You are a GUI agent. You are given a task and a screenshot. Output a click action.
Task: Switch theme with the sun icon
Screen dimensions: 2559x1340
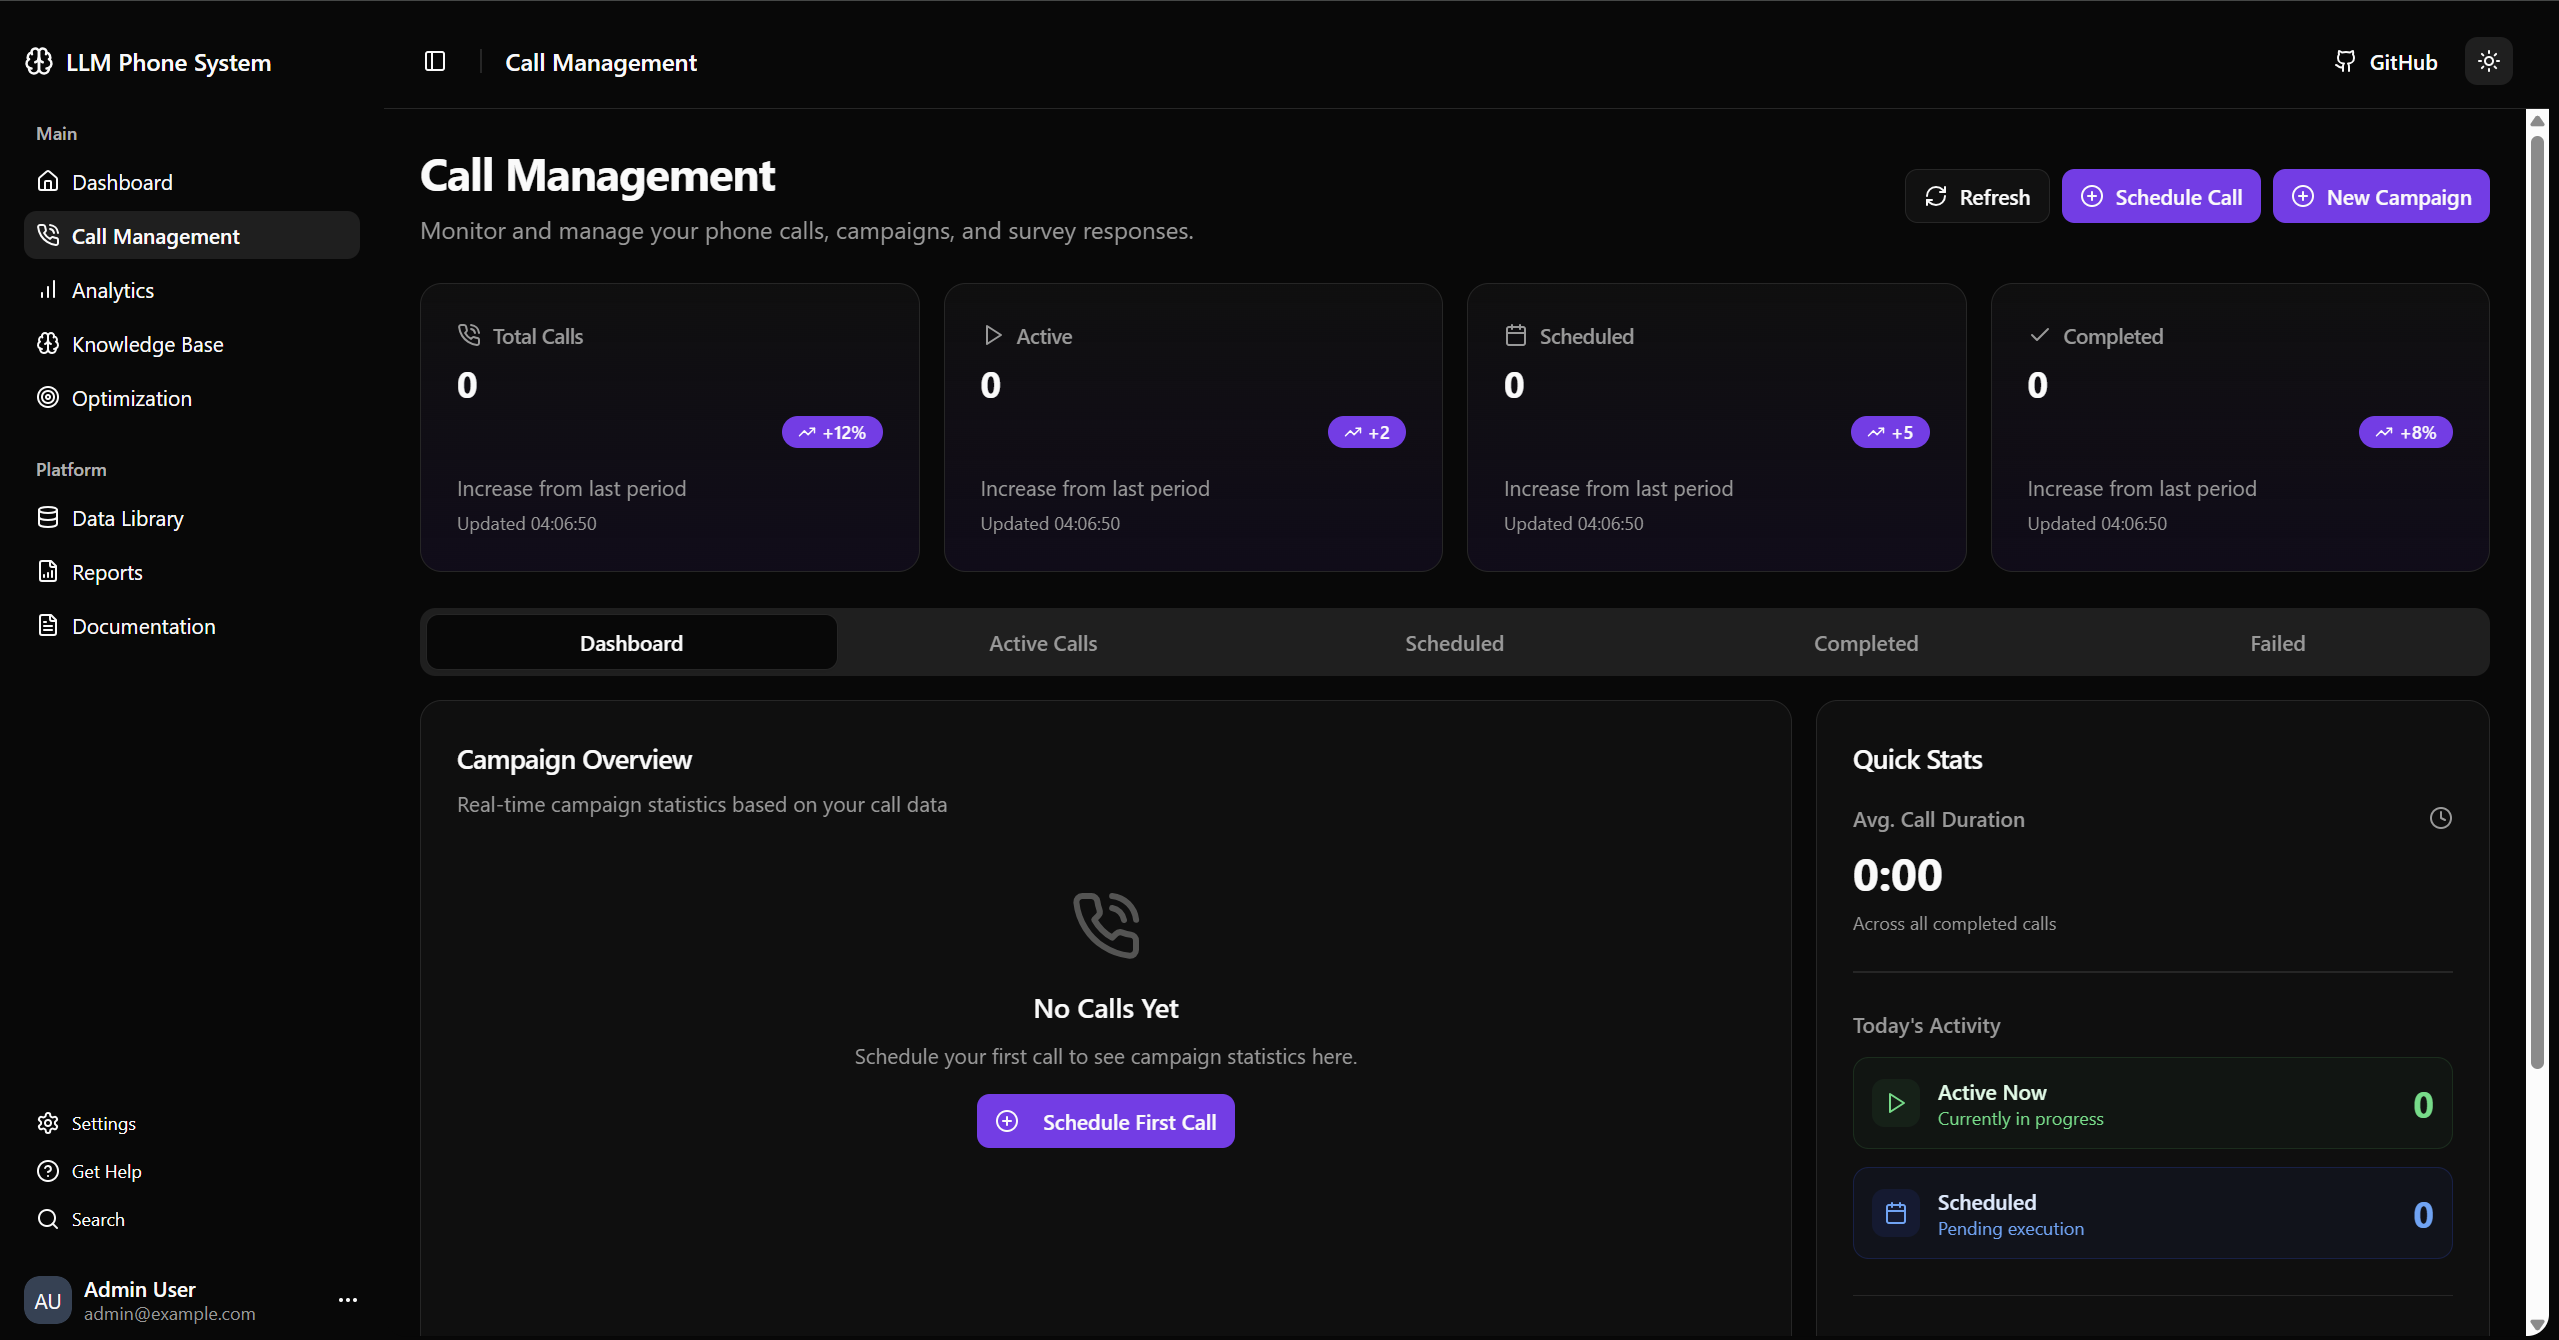pyautogui.click(x=2488, y=62)
